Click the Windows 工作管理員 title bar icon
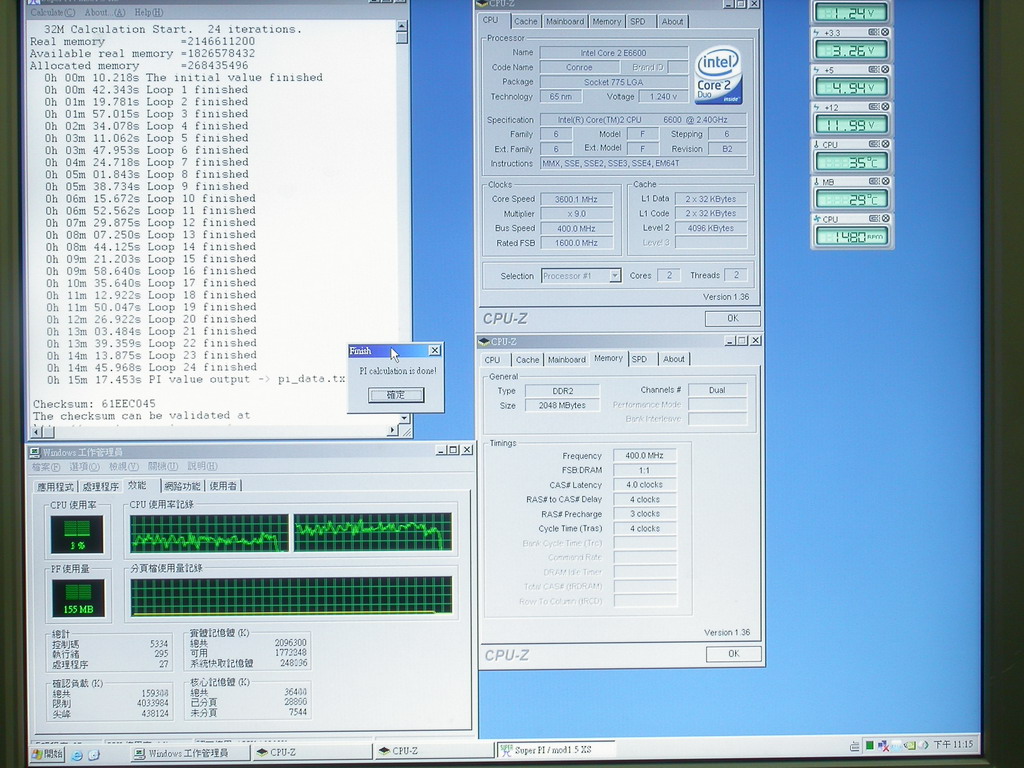This screenshot has width=1024, height=768. tap(35, 452)
